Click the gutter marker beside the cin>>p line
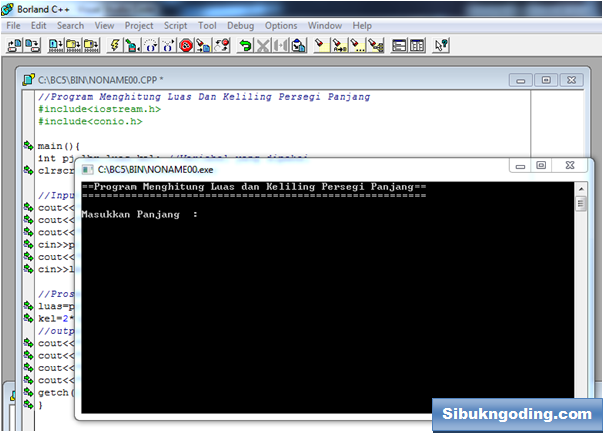Screen dimensions: 603x434 tap(28, 244)
